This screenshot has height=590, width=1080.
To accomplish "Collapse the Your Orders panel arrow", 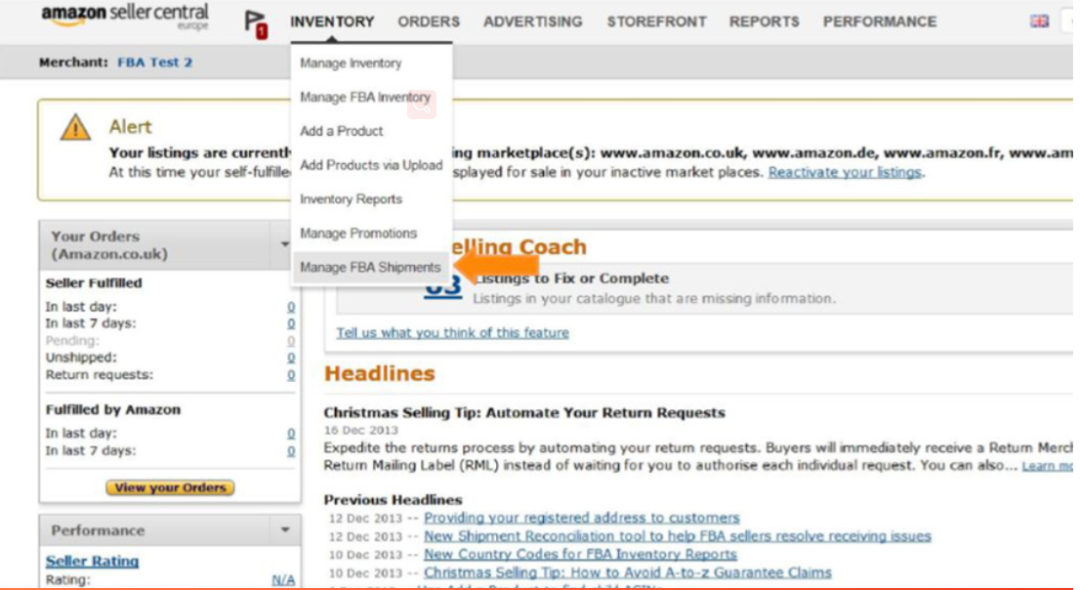I will tap(284, 244).
